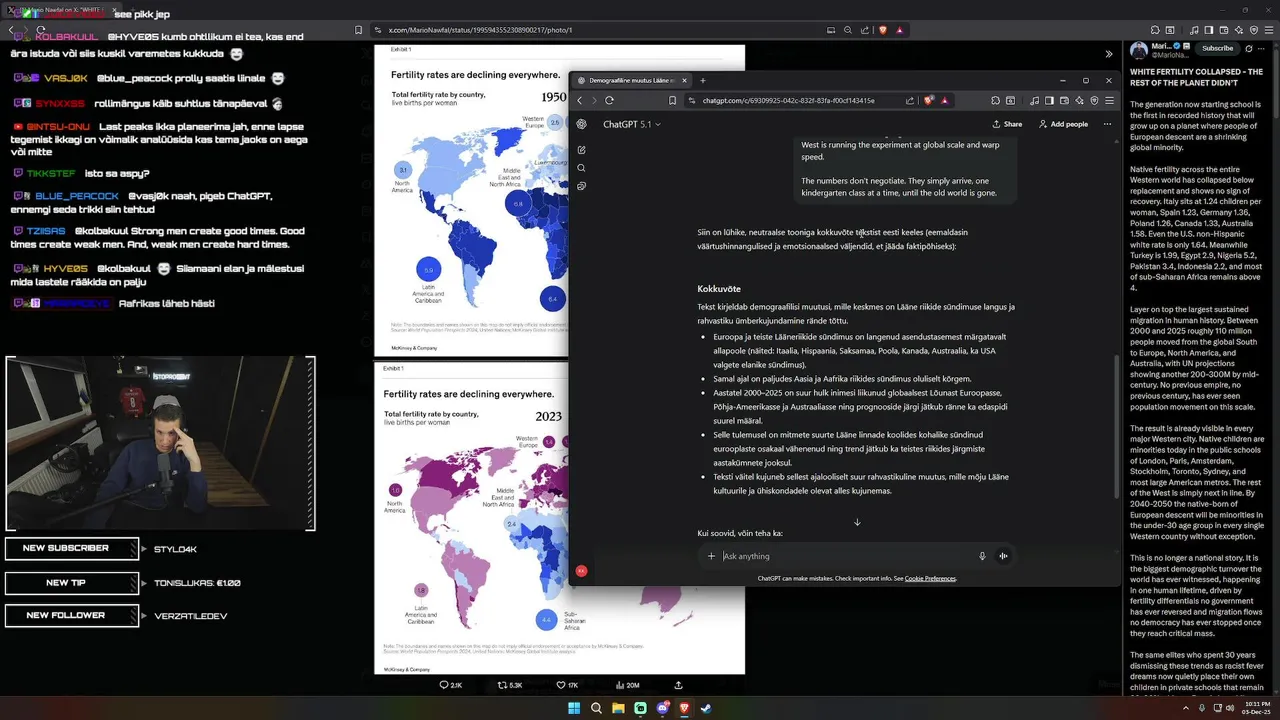Image resolution: width=1280 pixels, height=720 pixels.
Task: Start voice mode with the waveform button
Action: click(1003, 556)
